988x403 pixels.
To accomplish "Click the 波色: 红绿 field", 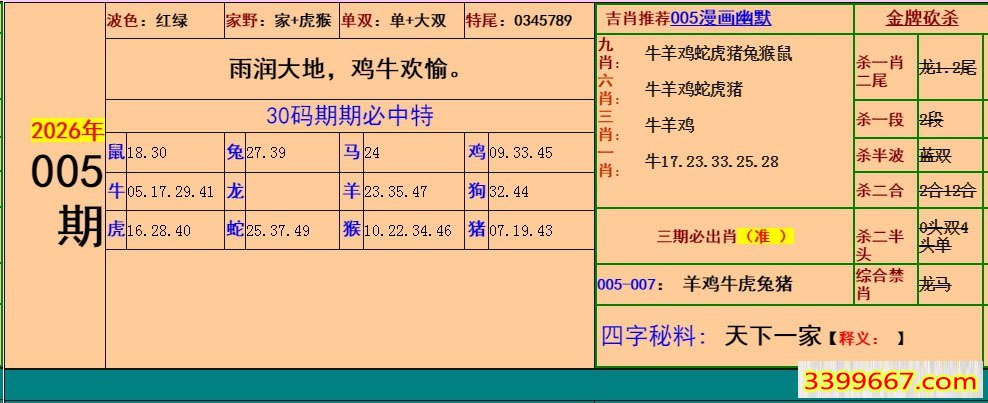I will tap(147, 20).
